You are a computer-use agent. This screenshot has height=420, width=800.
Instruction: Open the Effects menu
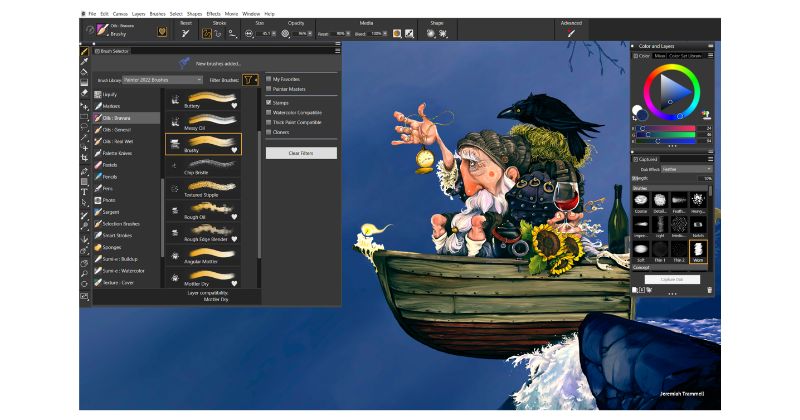click(x=213, y=14)
